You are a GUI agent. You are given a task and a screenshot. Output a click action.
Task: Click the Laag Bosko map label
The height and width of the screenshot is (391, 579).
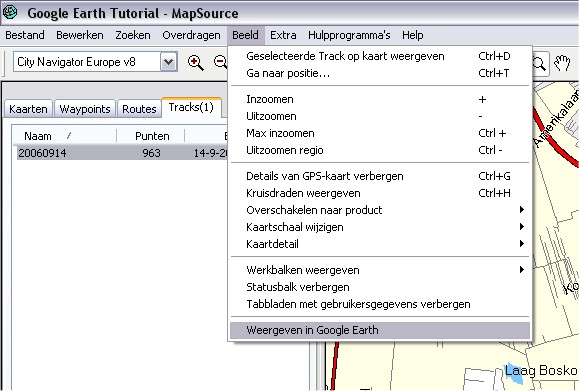(541, 370)
